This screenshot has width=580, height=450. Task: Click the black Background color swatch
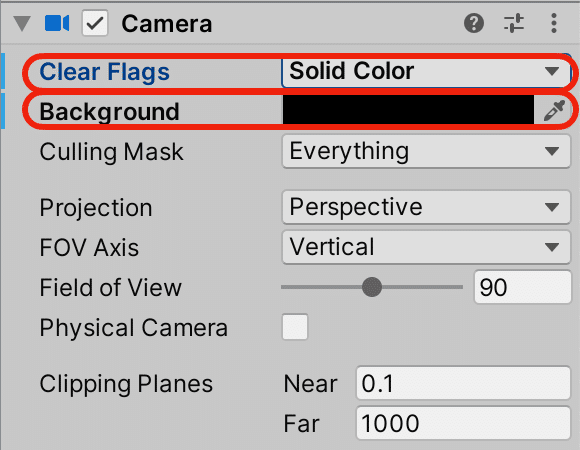tap(408, 110)
